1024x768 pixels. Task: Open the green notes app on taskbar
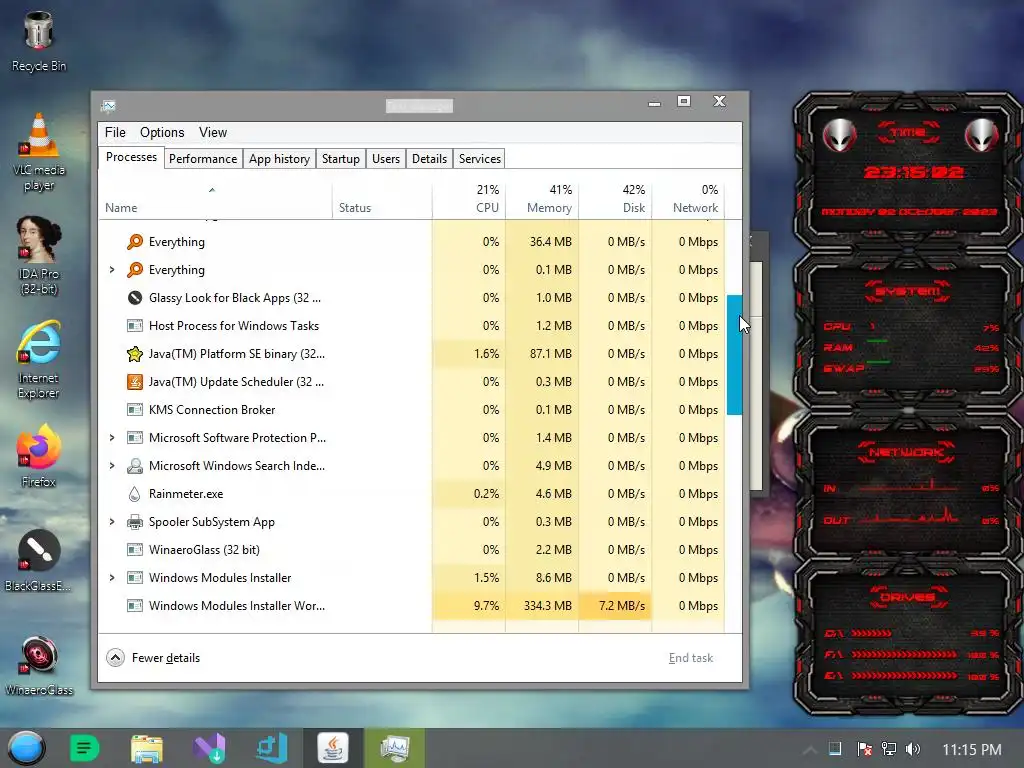[x=84, y=748]
